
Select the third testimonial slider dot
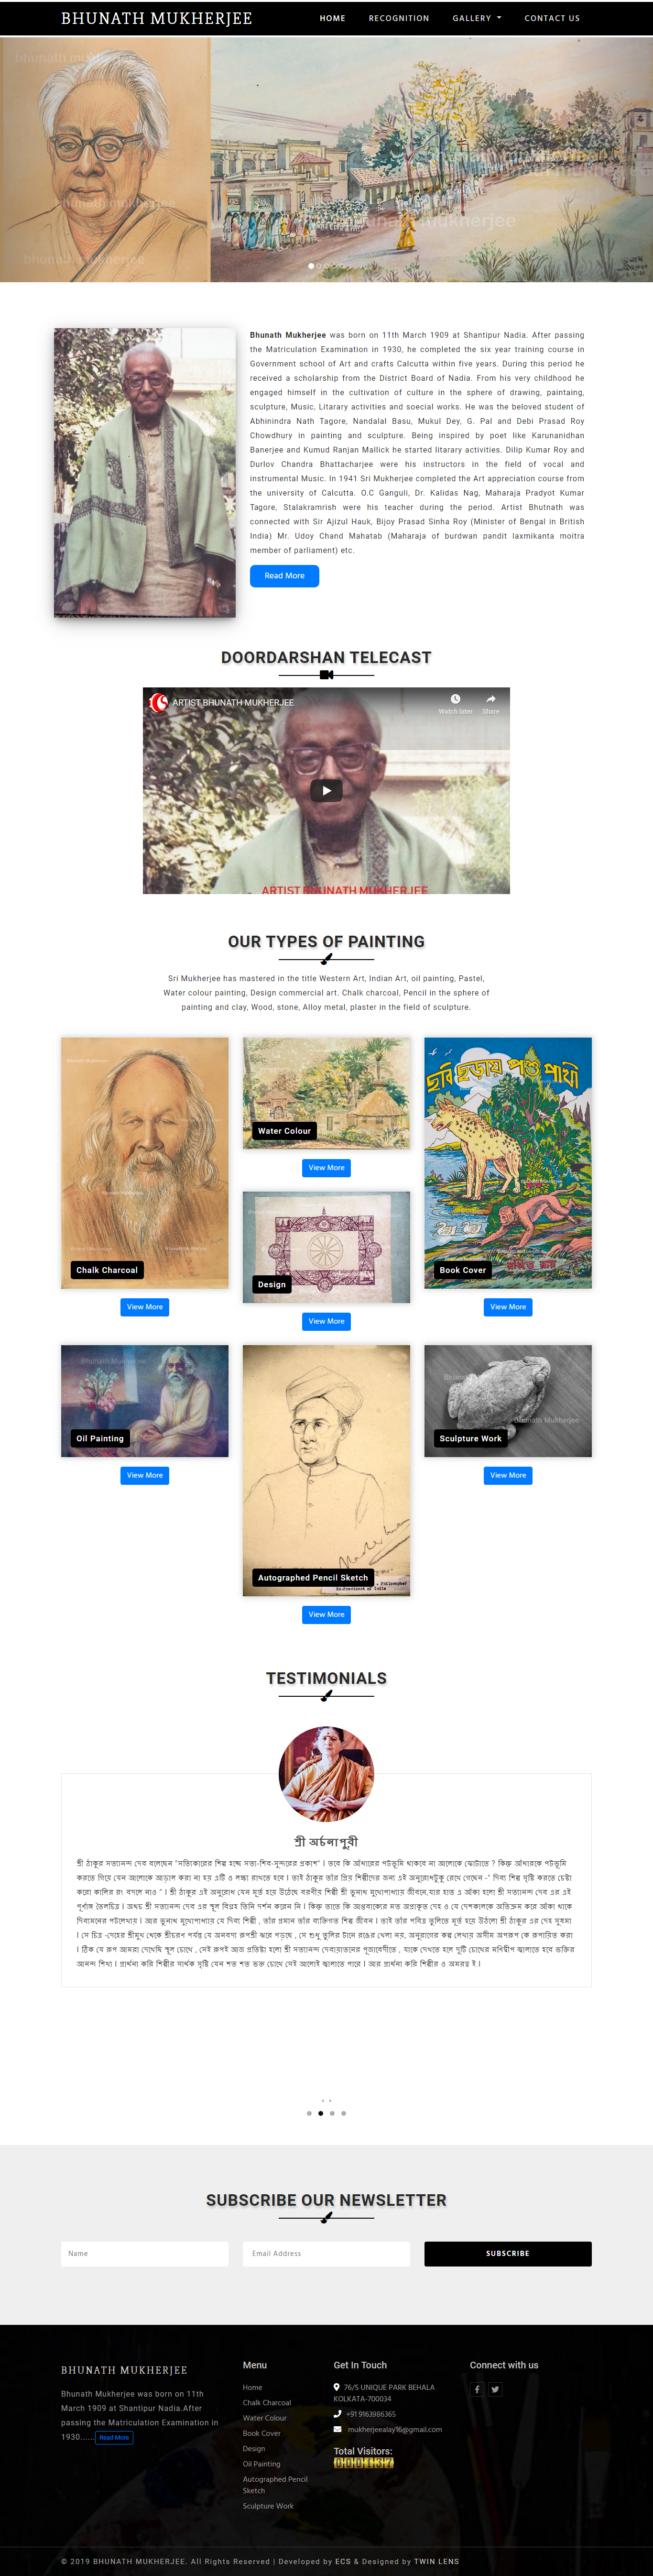click(x=332, y=2114)
